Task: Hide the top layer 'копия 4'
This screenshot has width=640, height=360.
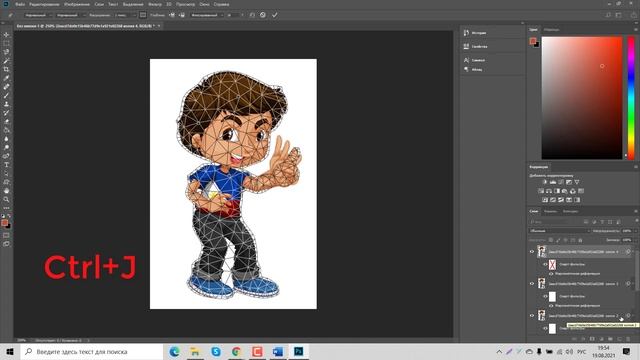Action: tap(532, 252)
